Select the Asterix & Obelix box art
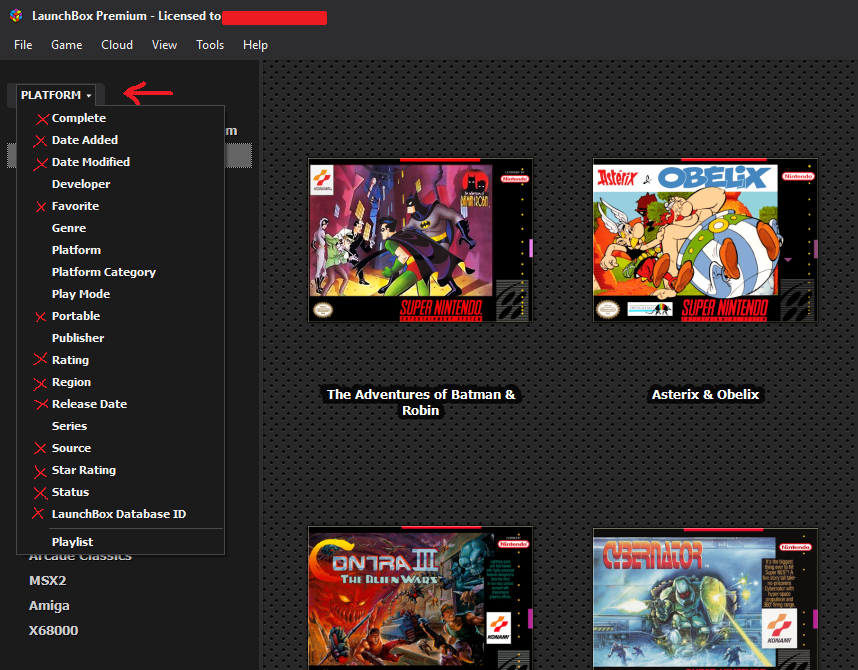Viewport: 858px width, 670px height. [705, 240]
